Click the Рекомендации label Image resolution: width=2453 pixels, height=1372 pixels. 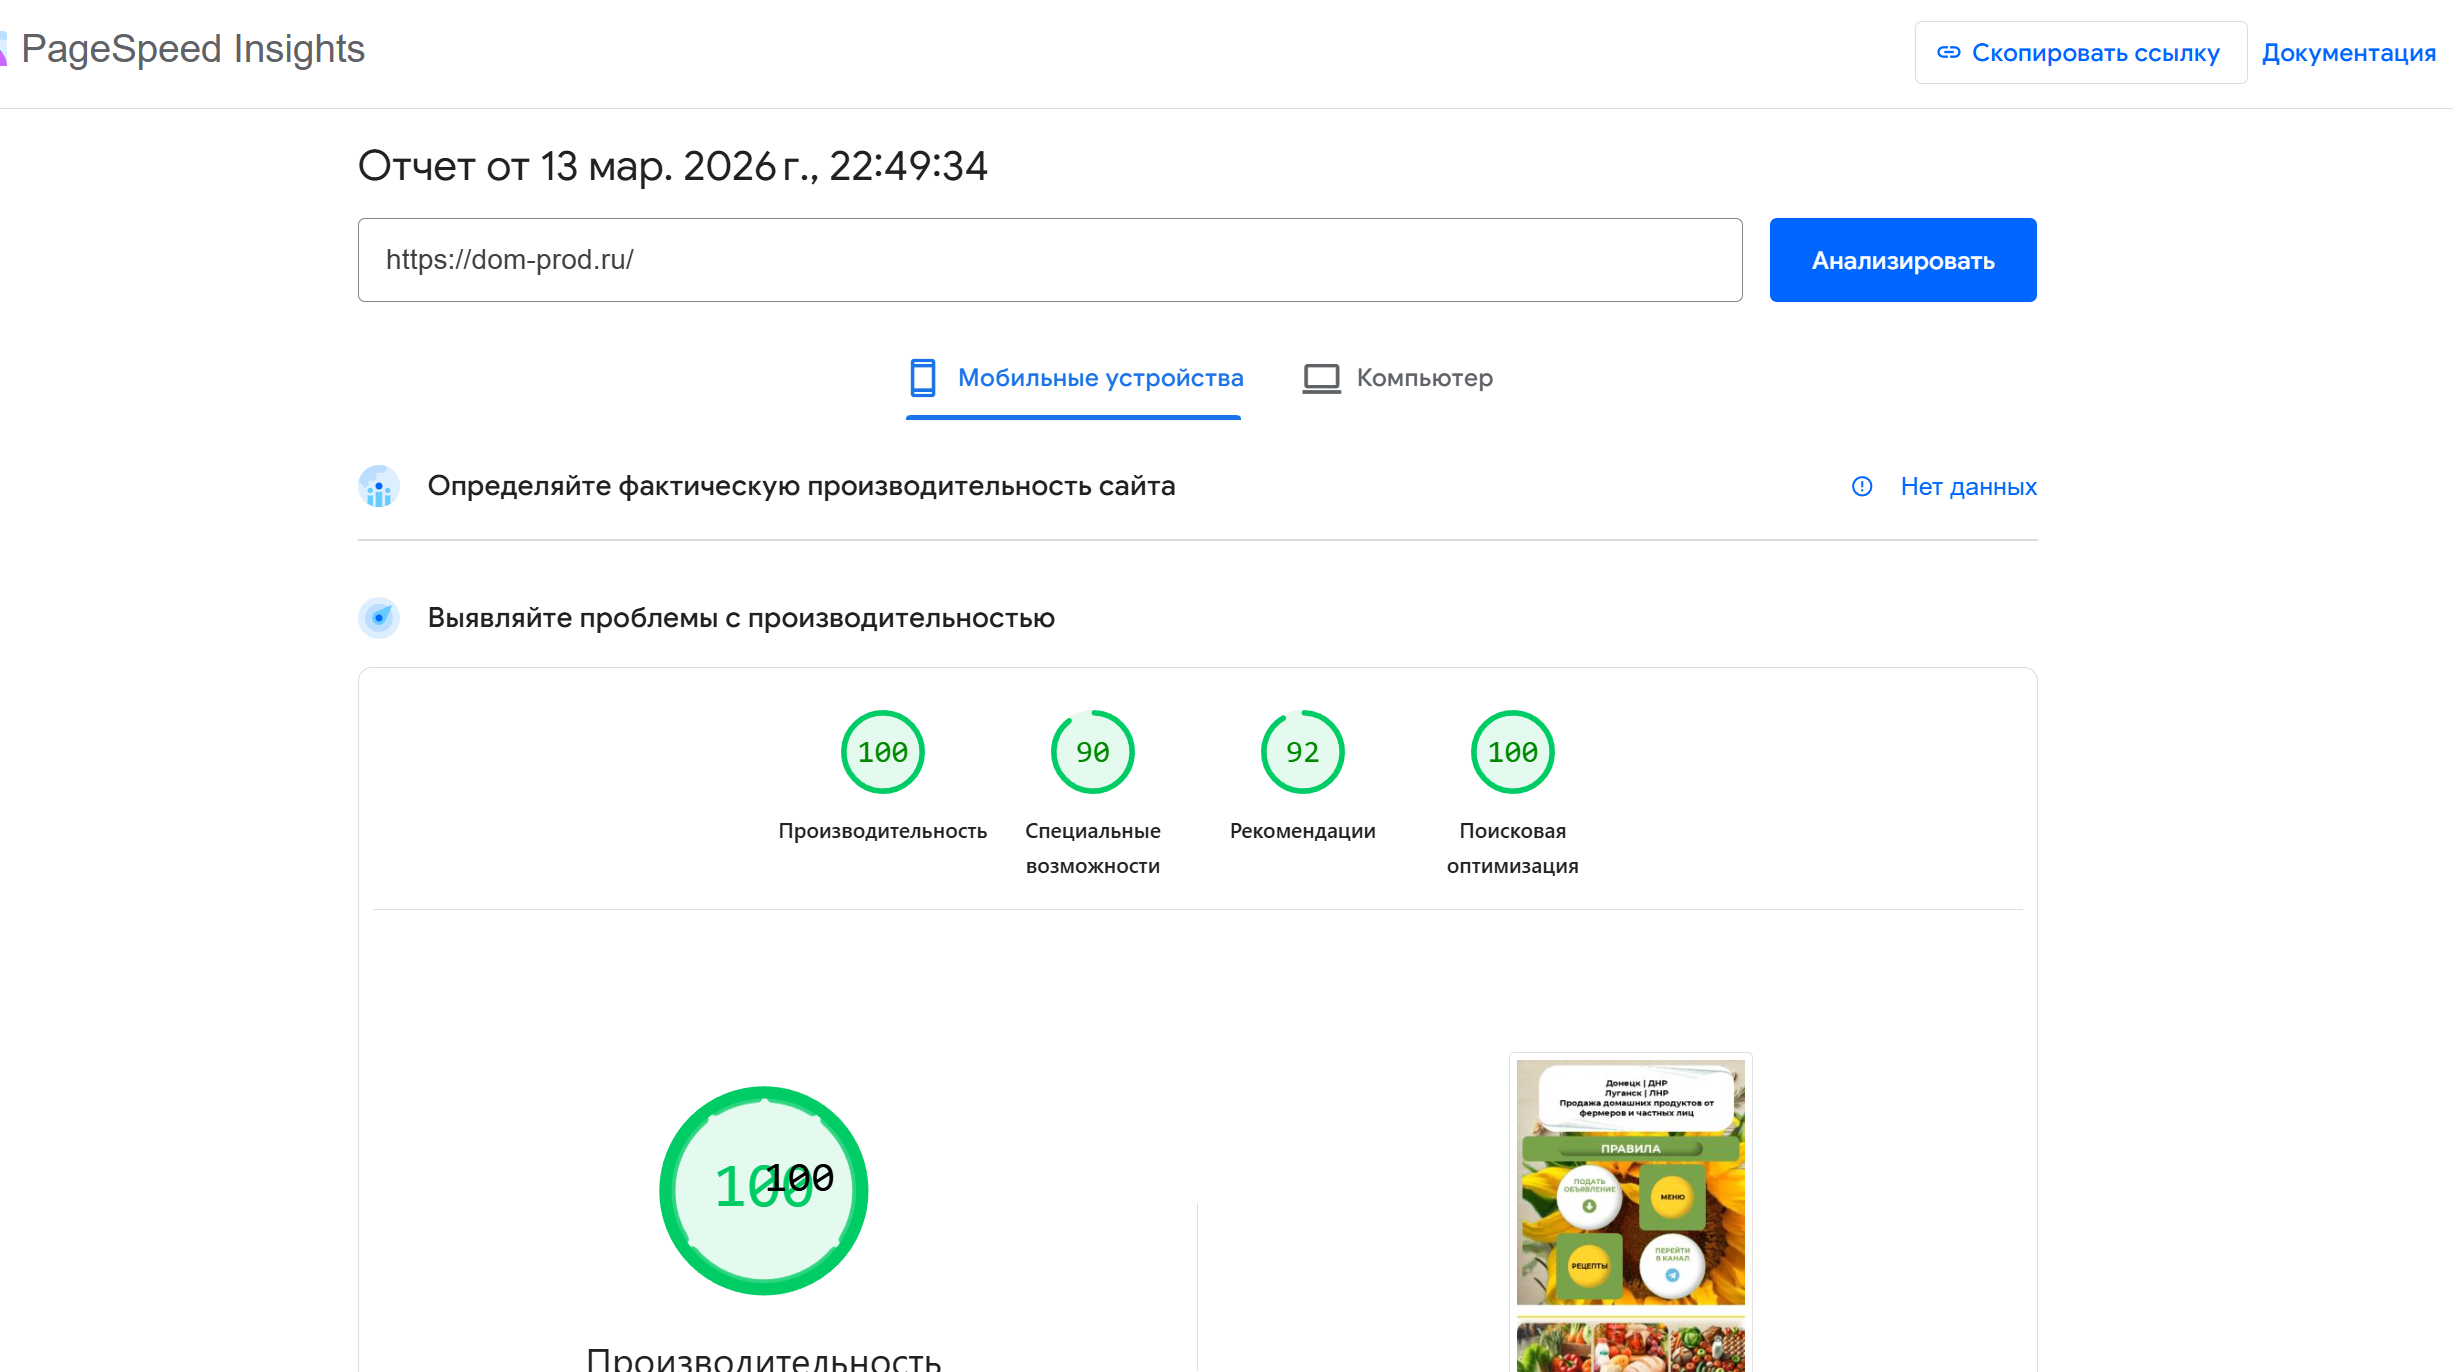[1302, 831]
